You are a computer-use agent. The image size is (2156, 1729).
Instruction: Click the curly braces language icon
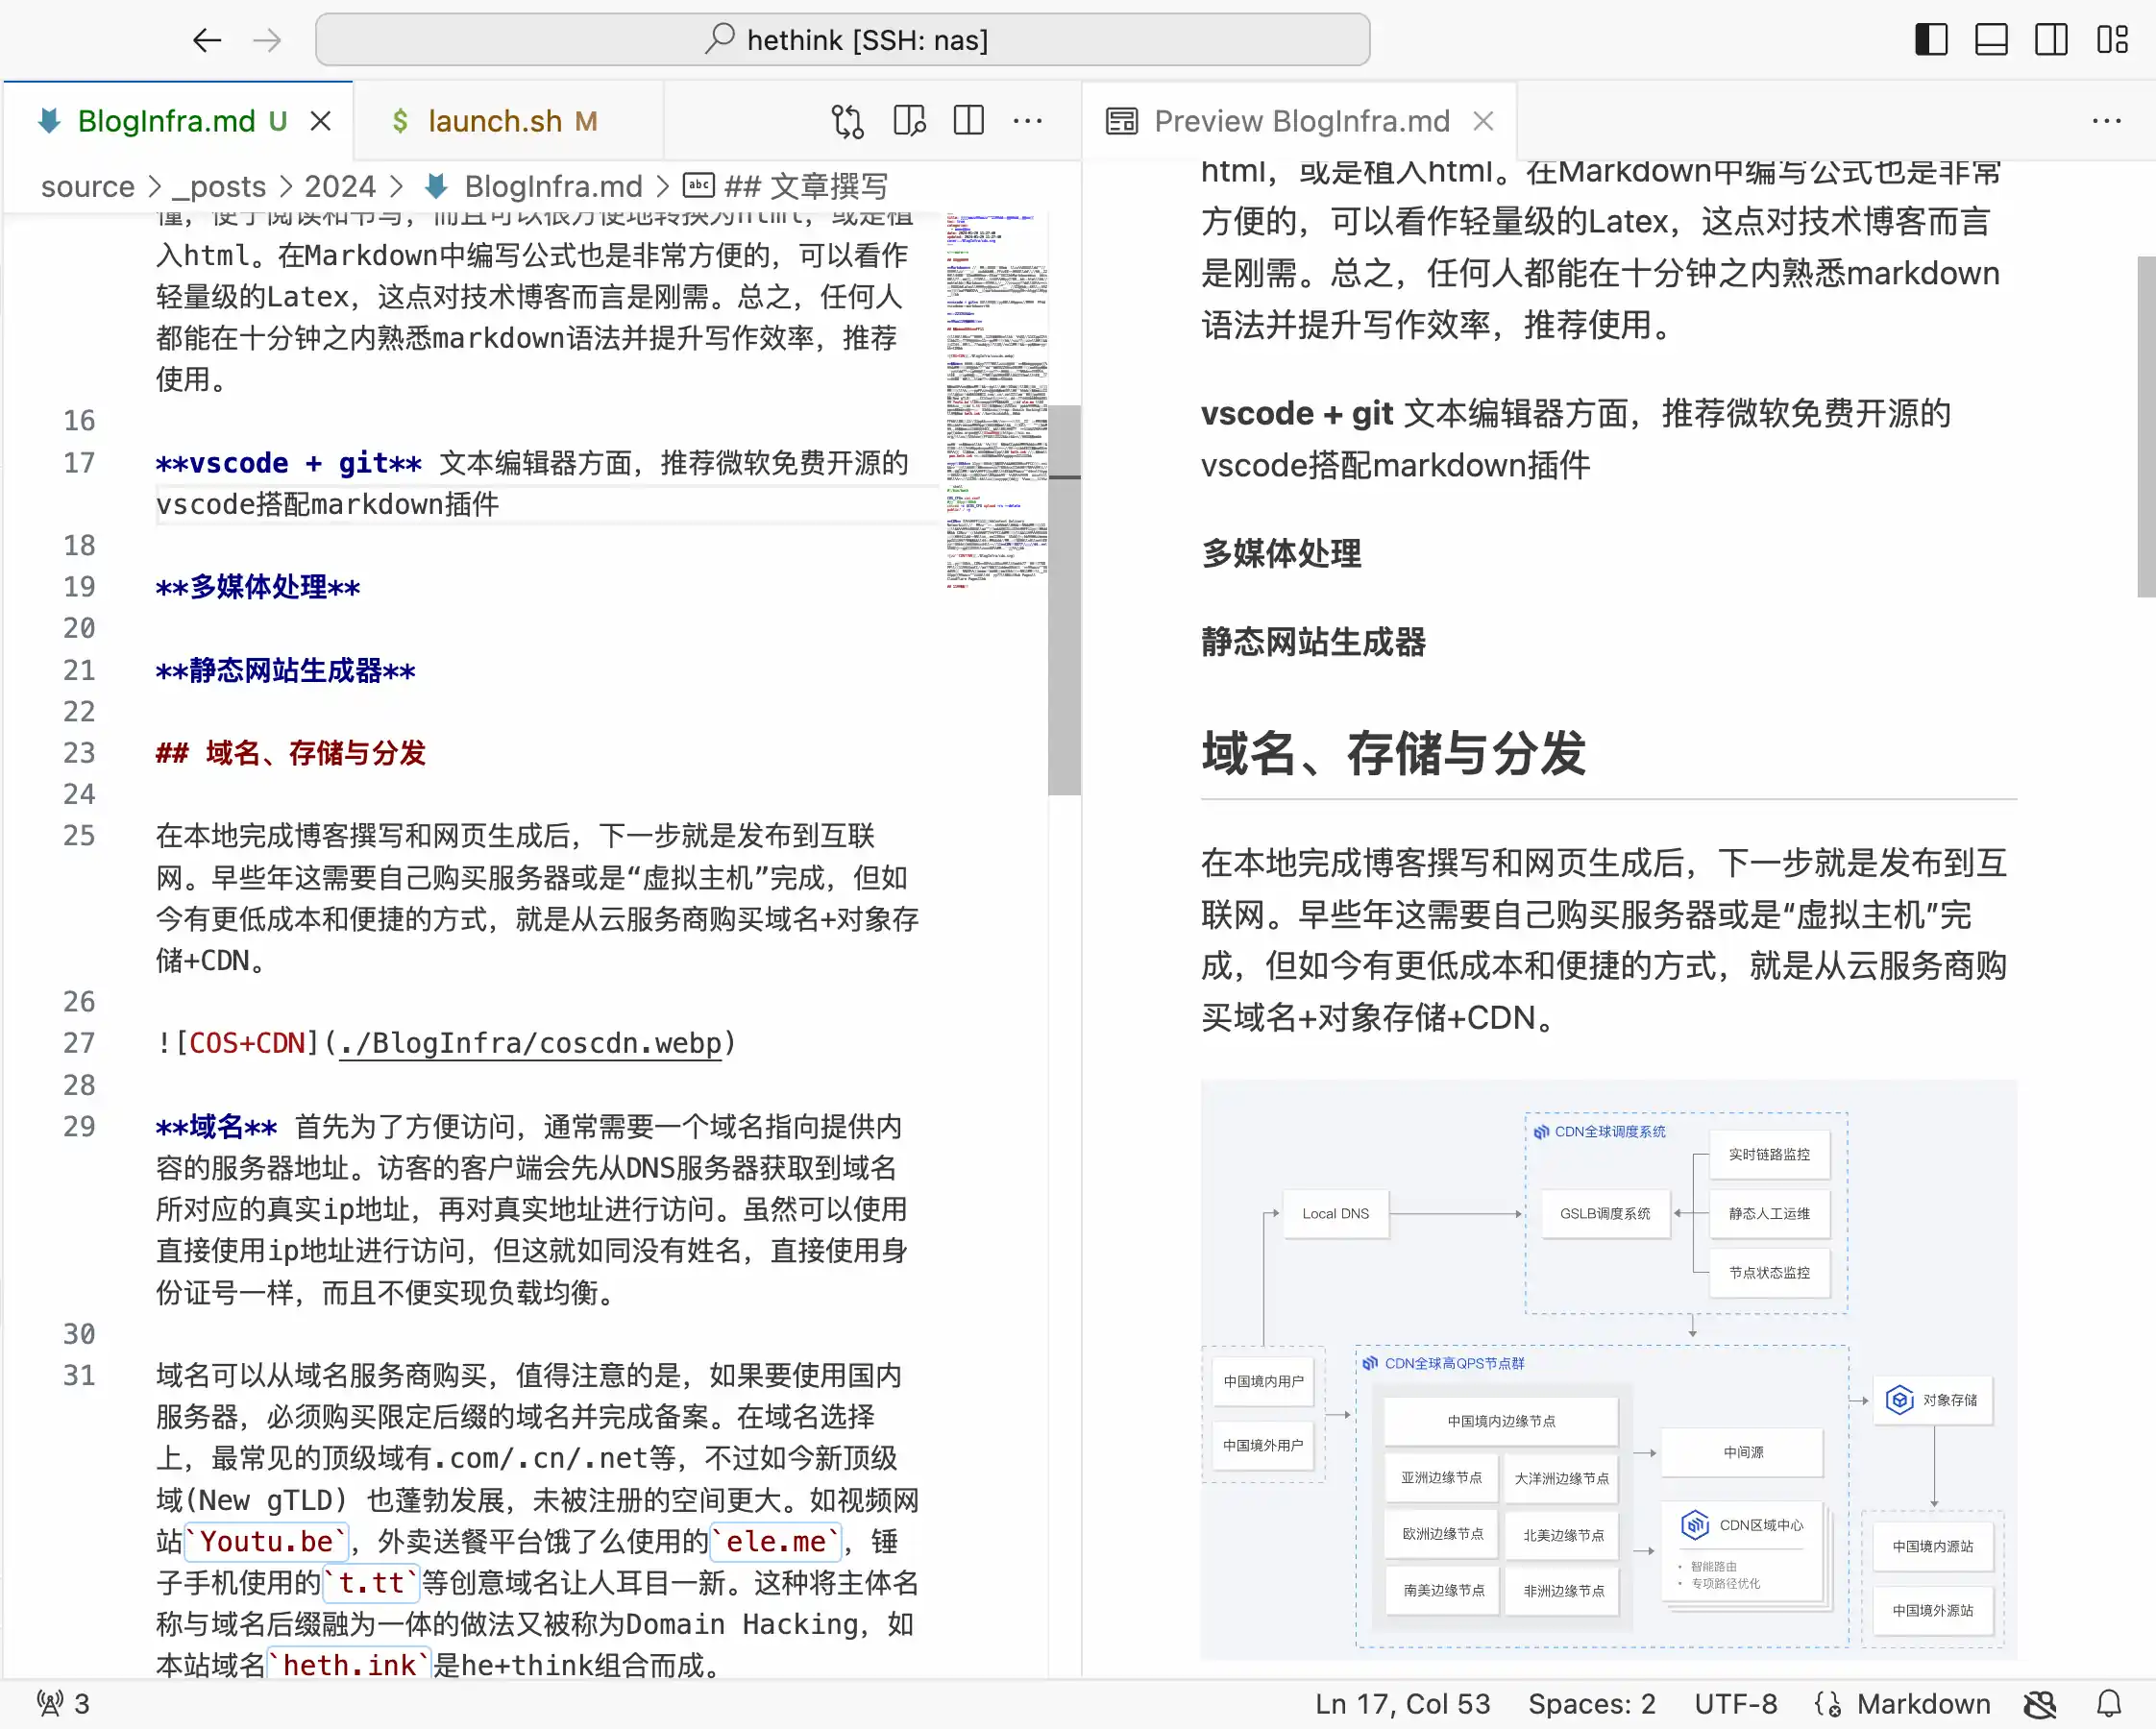(1827, 1704)
